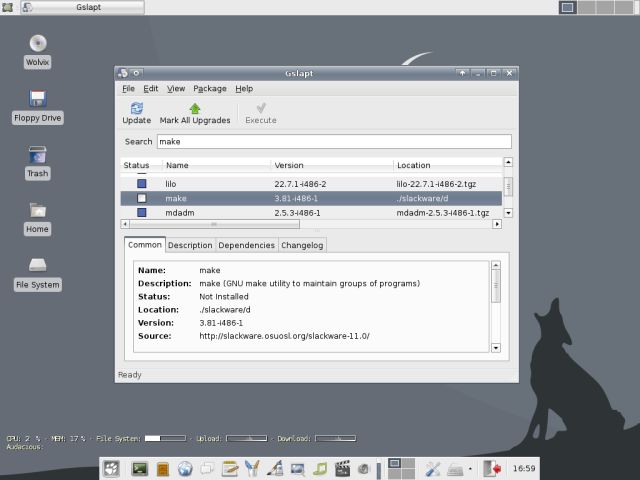Open the Floppy Drive desktop icon
The image size is (640, 480).
[37, 98]
